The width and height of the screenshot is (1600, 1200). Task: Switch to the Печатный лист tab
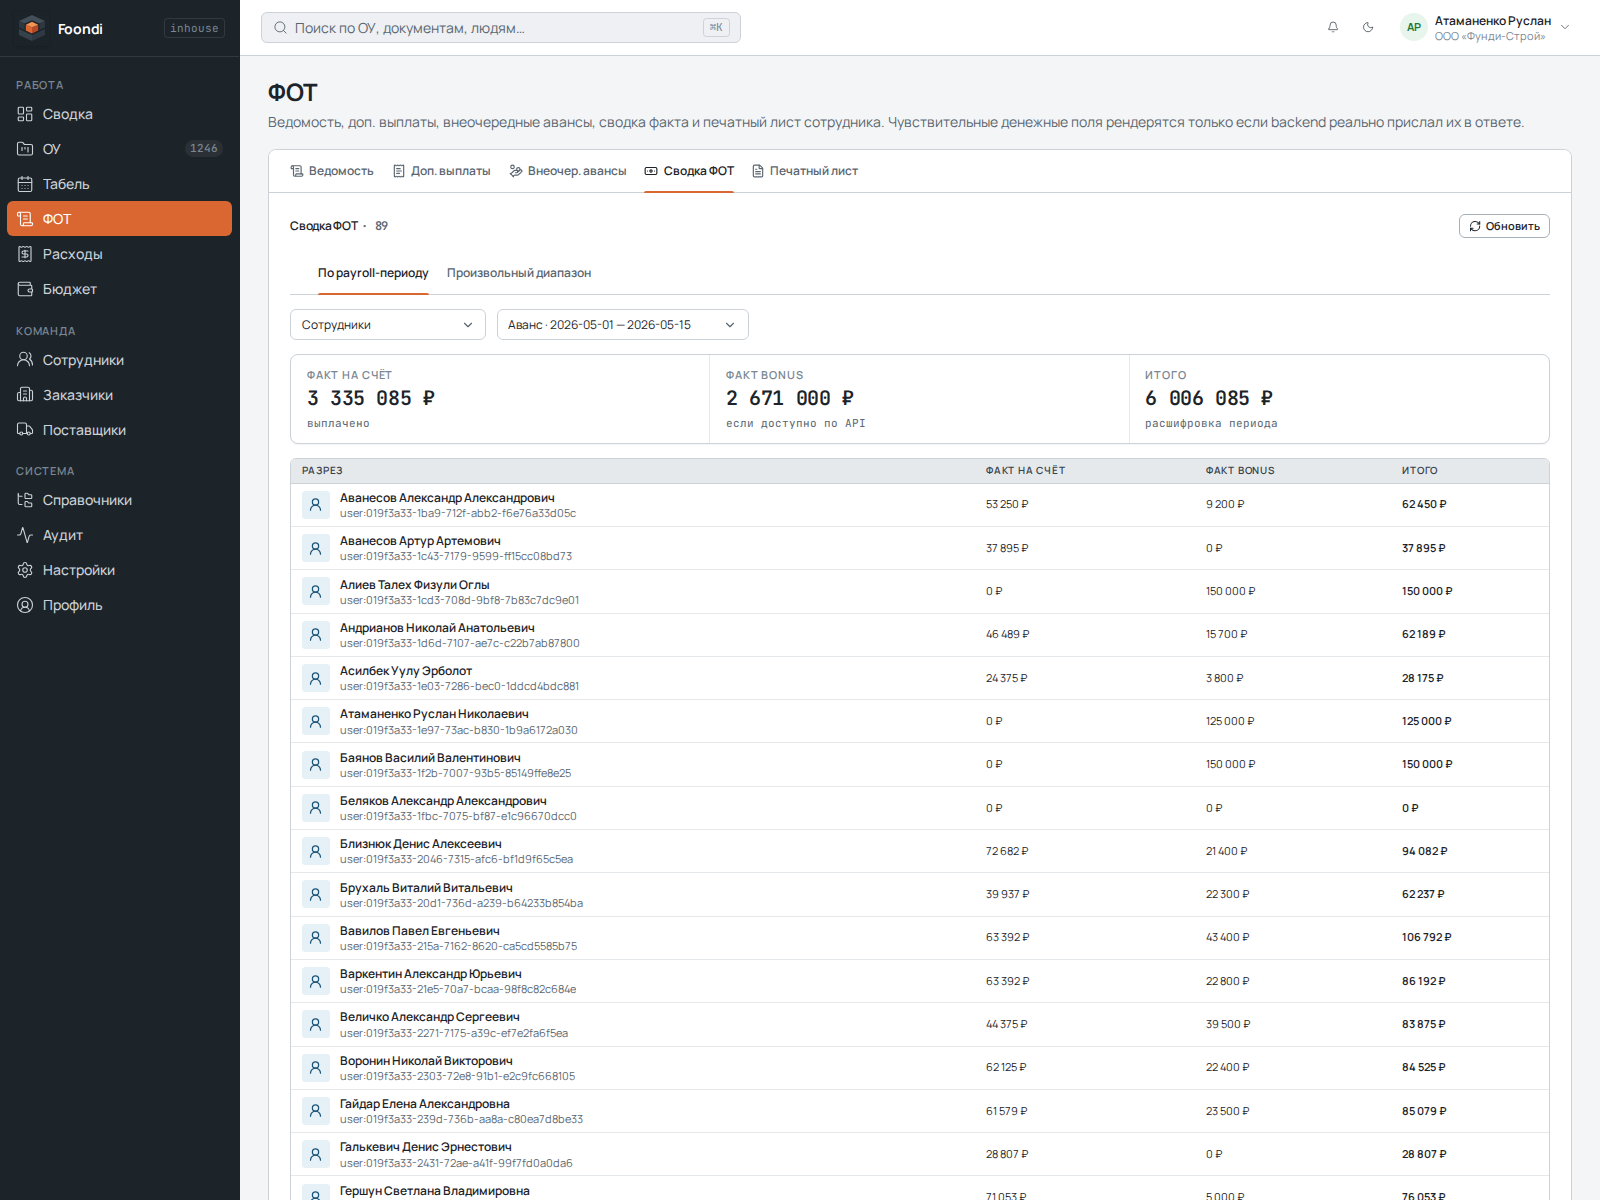(x=805, y=171)
